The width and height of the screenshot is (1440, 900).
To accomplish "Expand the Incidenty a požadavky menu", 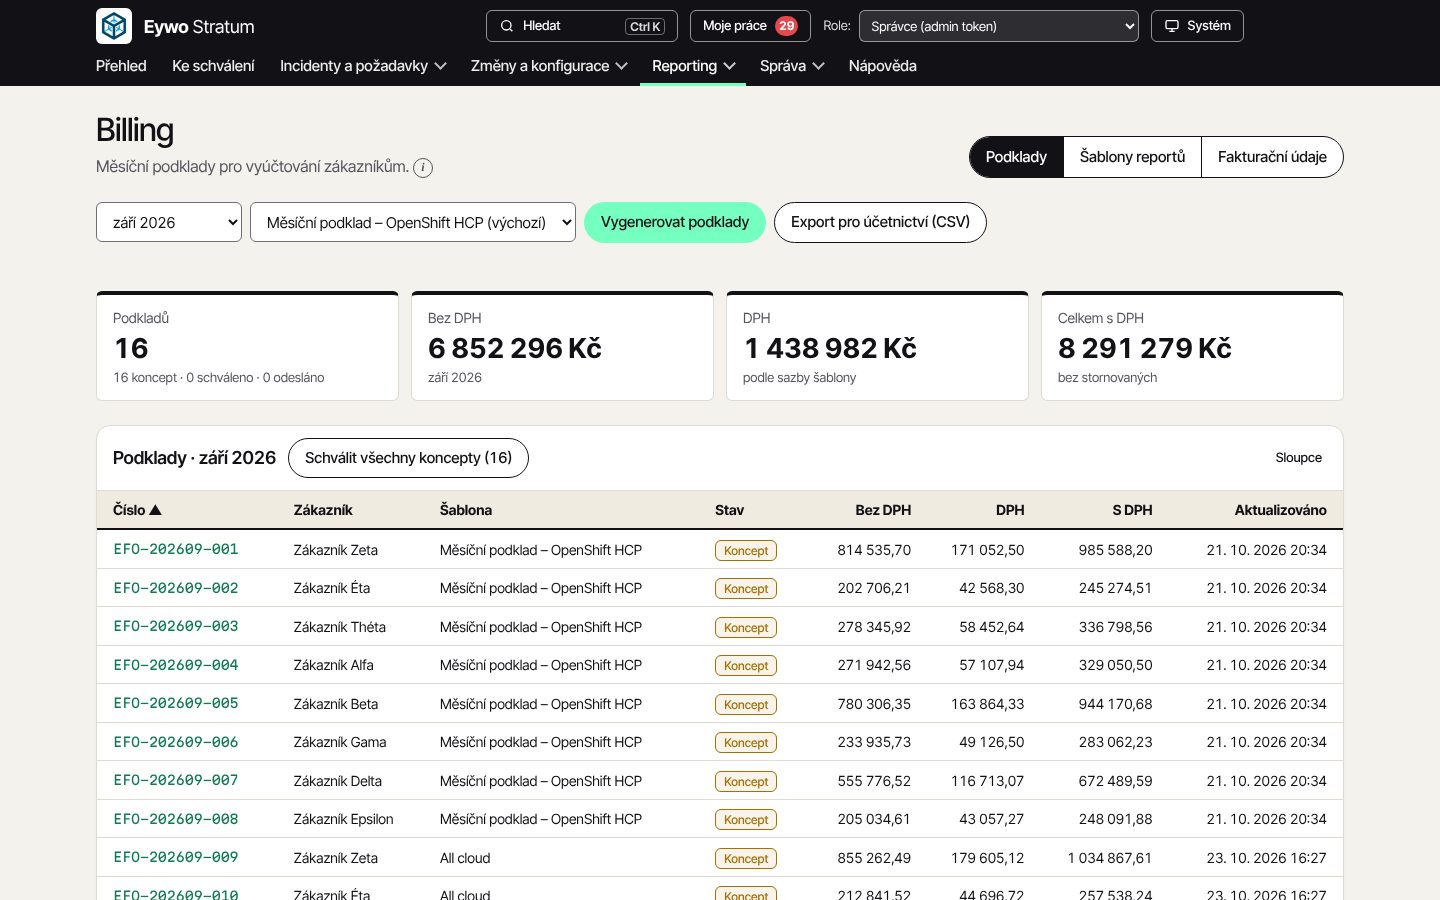I will click(x=363, y=66).
